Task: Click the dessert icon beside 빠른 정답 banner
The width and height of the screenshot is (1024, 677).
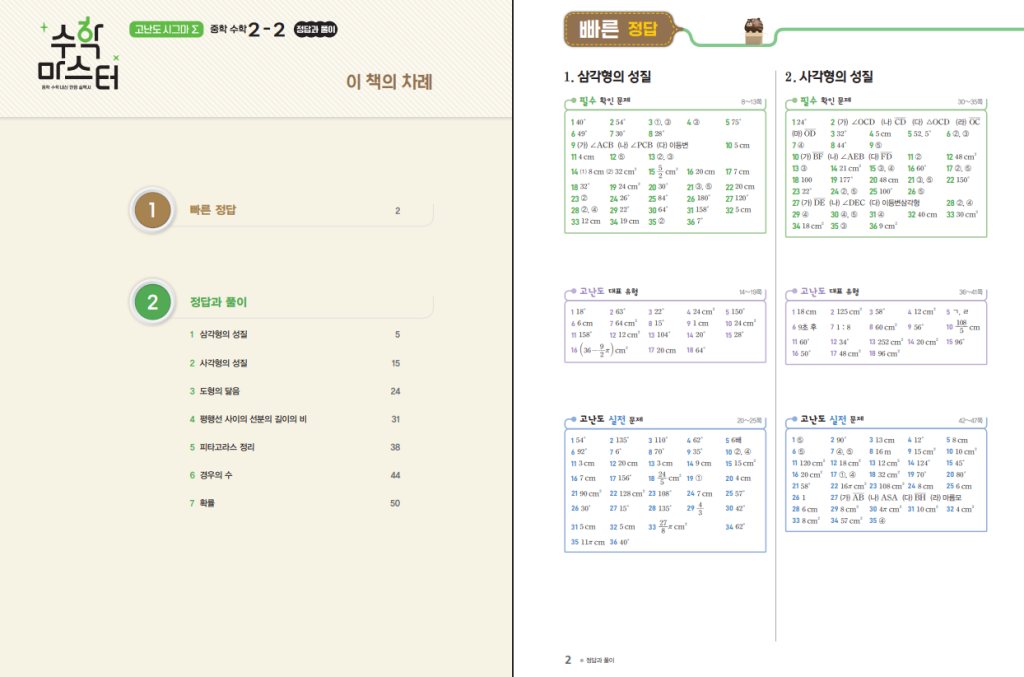Action: (x=754, y=32)
